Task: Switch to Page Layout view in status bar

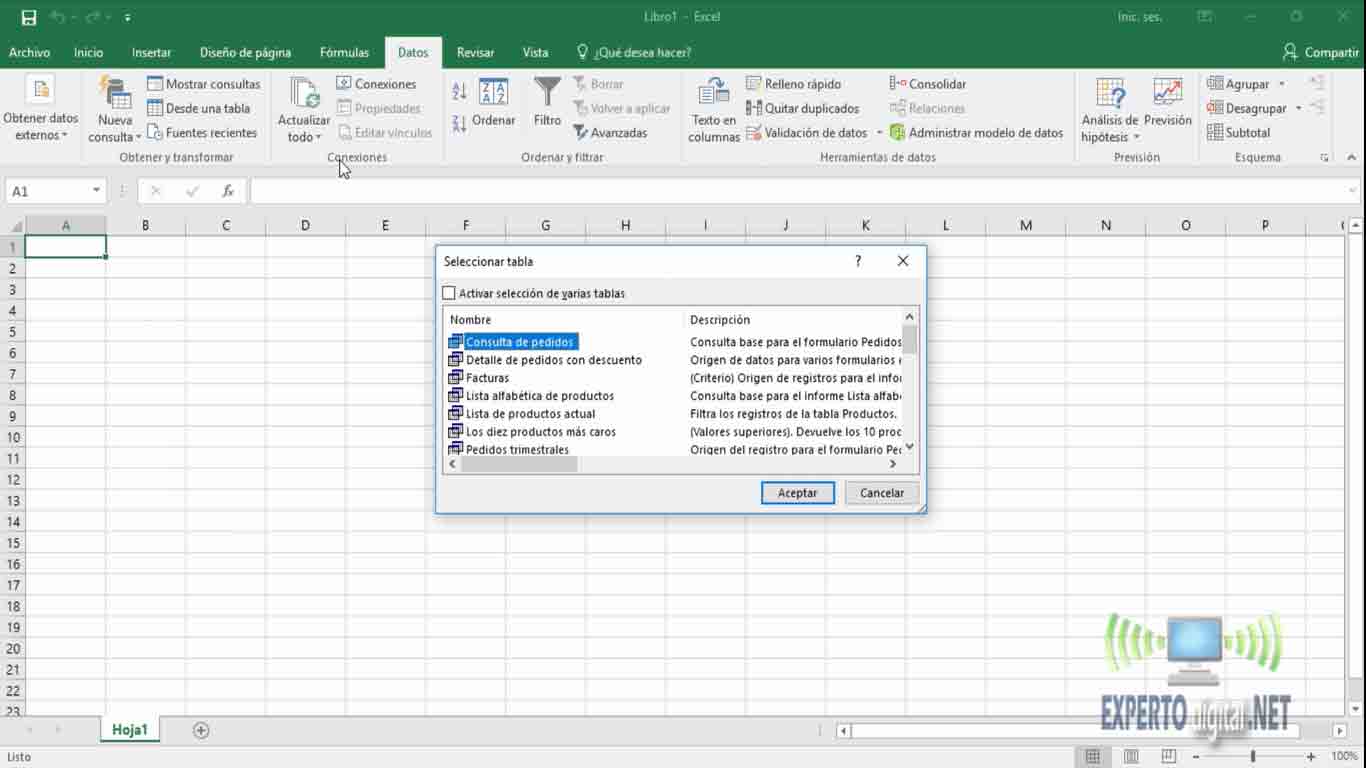Action: (1129, 756)
